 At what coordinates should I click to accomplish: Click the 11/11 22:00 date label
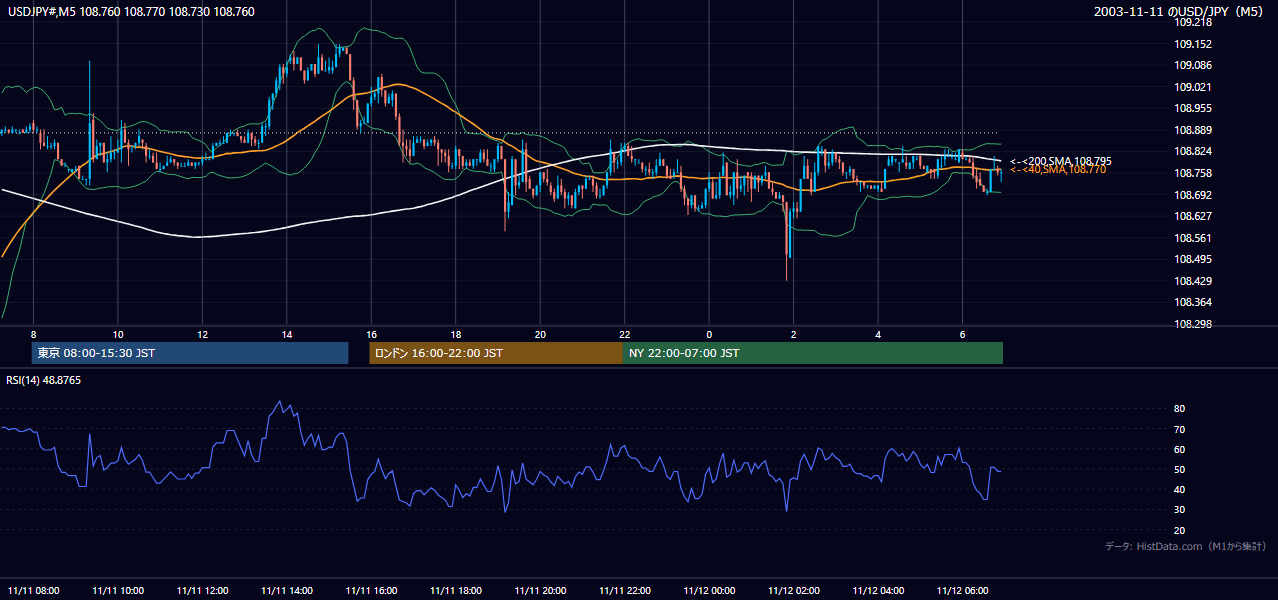[624, 590]
